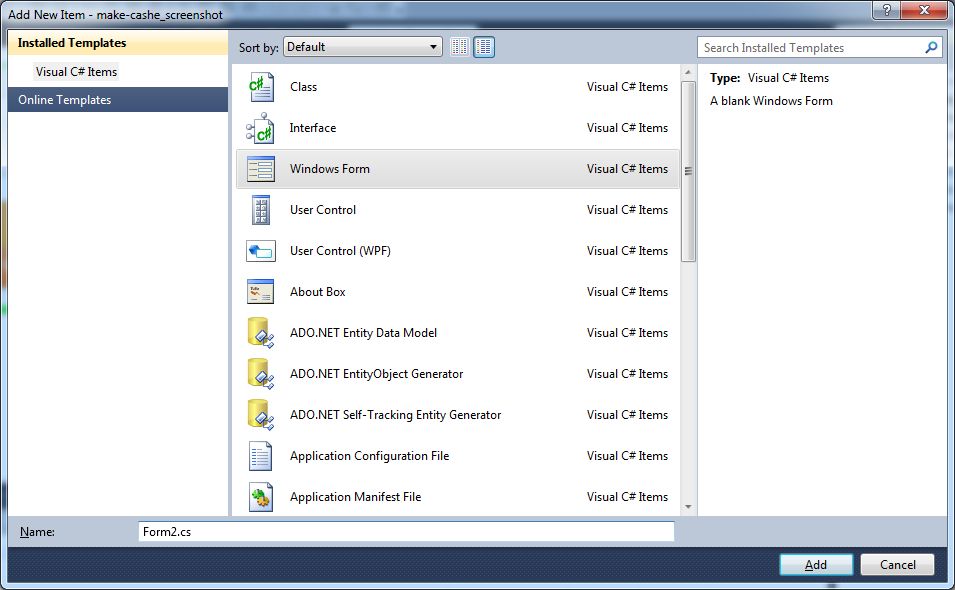The image size is (955, 590).
Task: Click the Search Installed Templates box
Action: (810, 47)
